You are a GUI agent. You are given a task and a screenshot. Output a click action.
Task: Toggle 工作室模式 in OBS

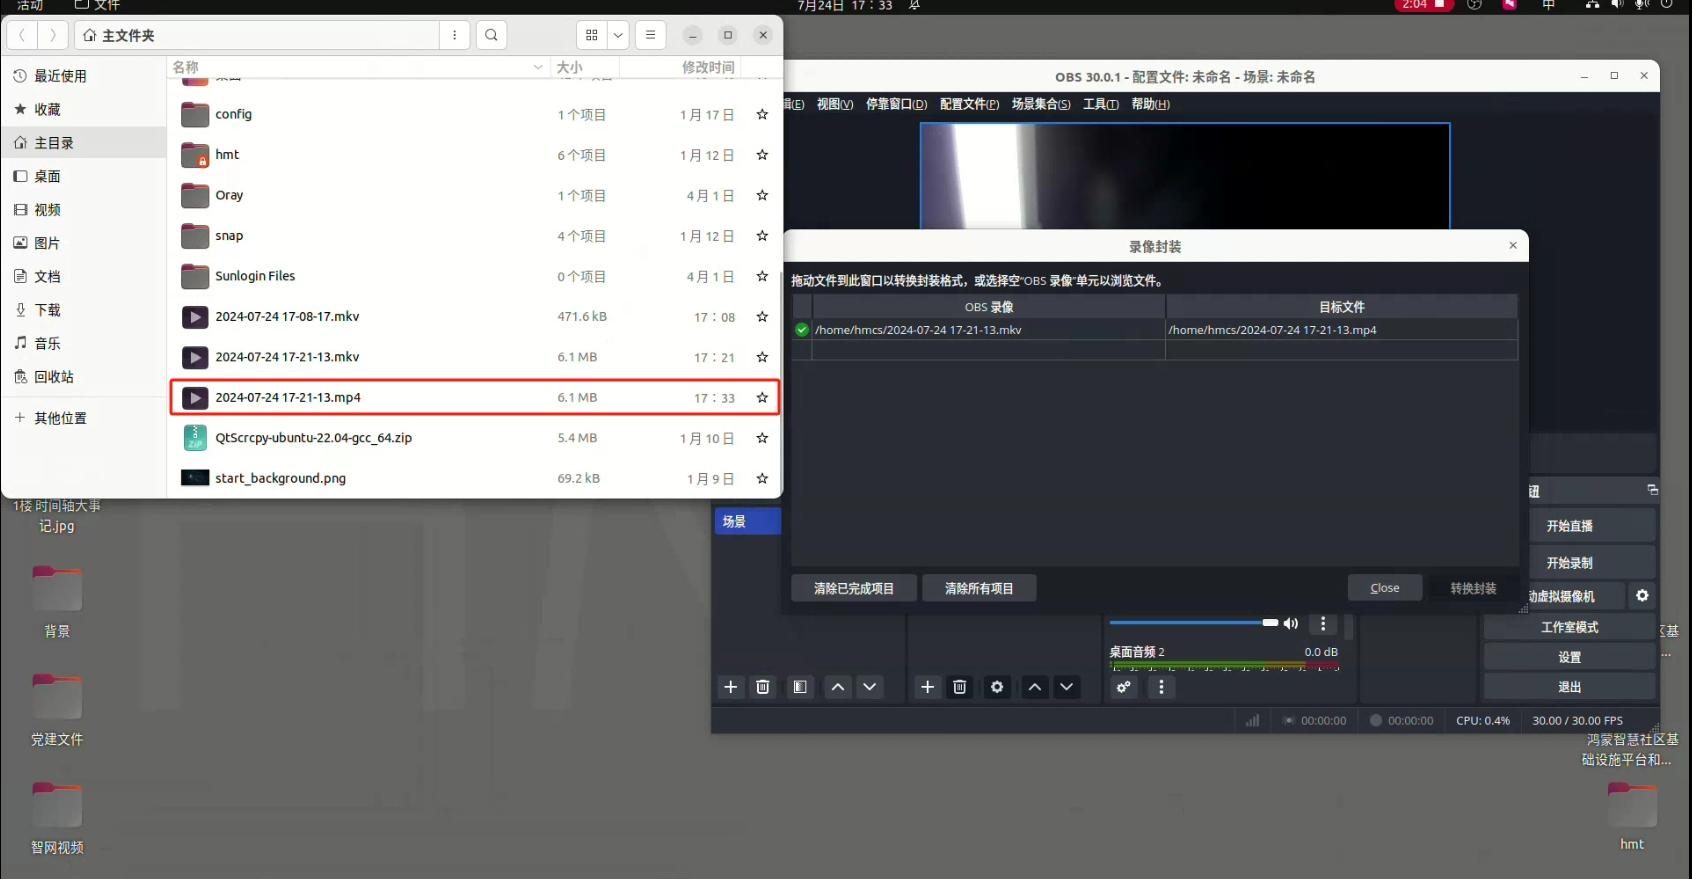1569,627
